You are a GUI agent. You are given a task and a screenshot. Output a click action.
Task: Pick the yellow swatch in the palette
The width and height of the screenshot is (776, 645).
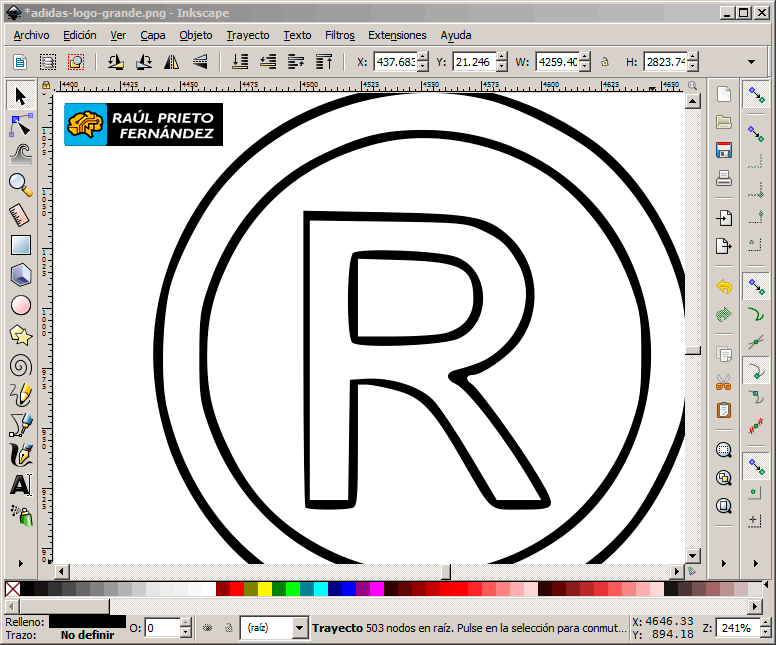pyautogui.click(x=264, y=589)
